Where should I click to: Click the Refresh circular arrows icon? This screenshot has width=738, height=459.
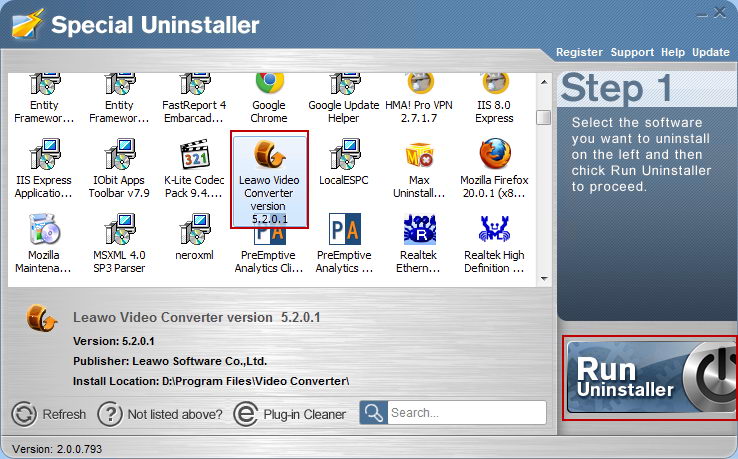tap(24, 414)
